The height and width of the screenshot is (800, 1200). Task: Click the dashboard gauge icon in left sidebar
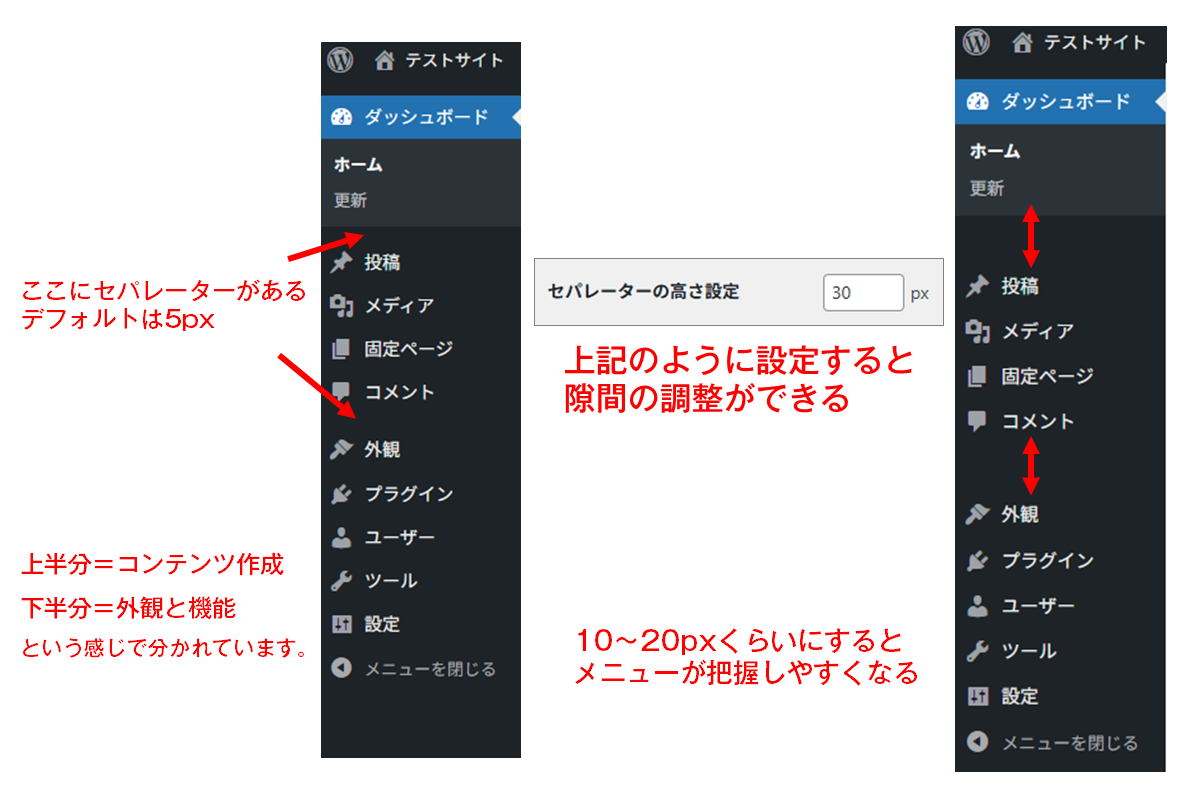342,117
